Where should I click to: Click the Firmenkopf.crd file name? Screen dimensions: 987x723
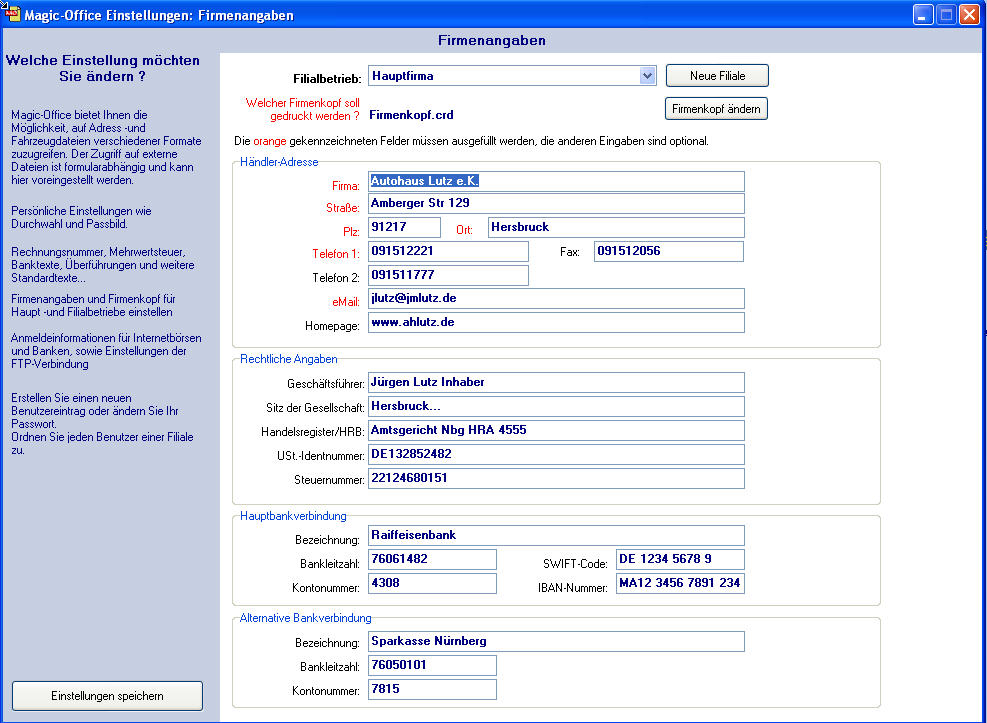pos(411,115)
